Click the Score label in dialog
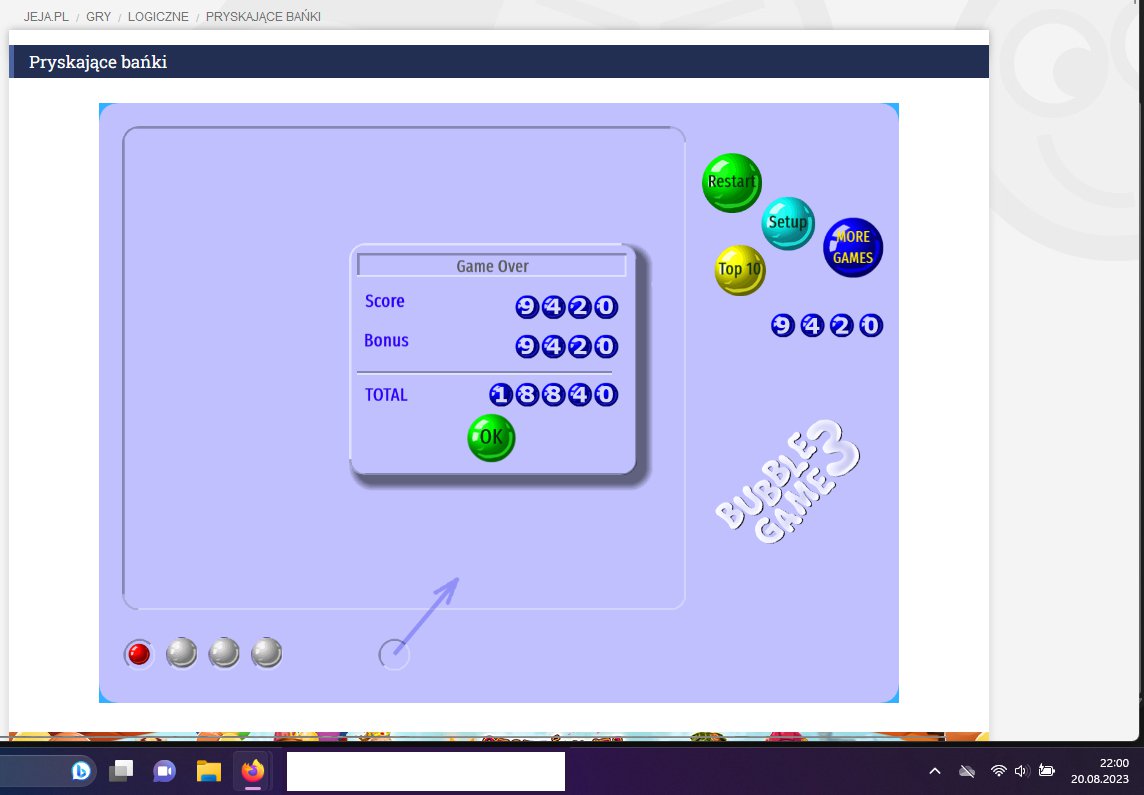 [x=384, y=301]
